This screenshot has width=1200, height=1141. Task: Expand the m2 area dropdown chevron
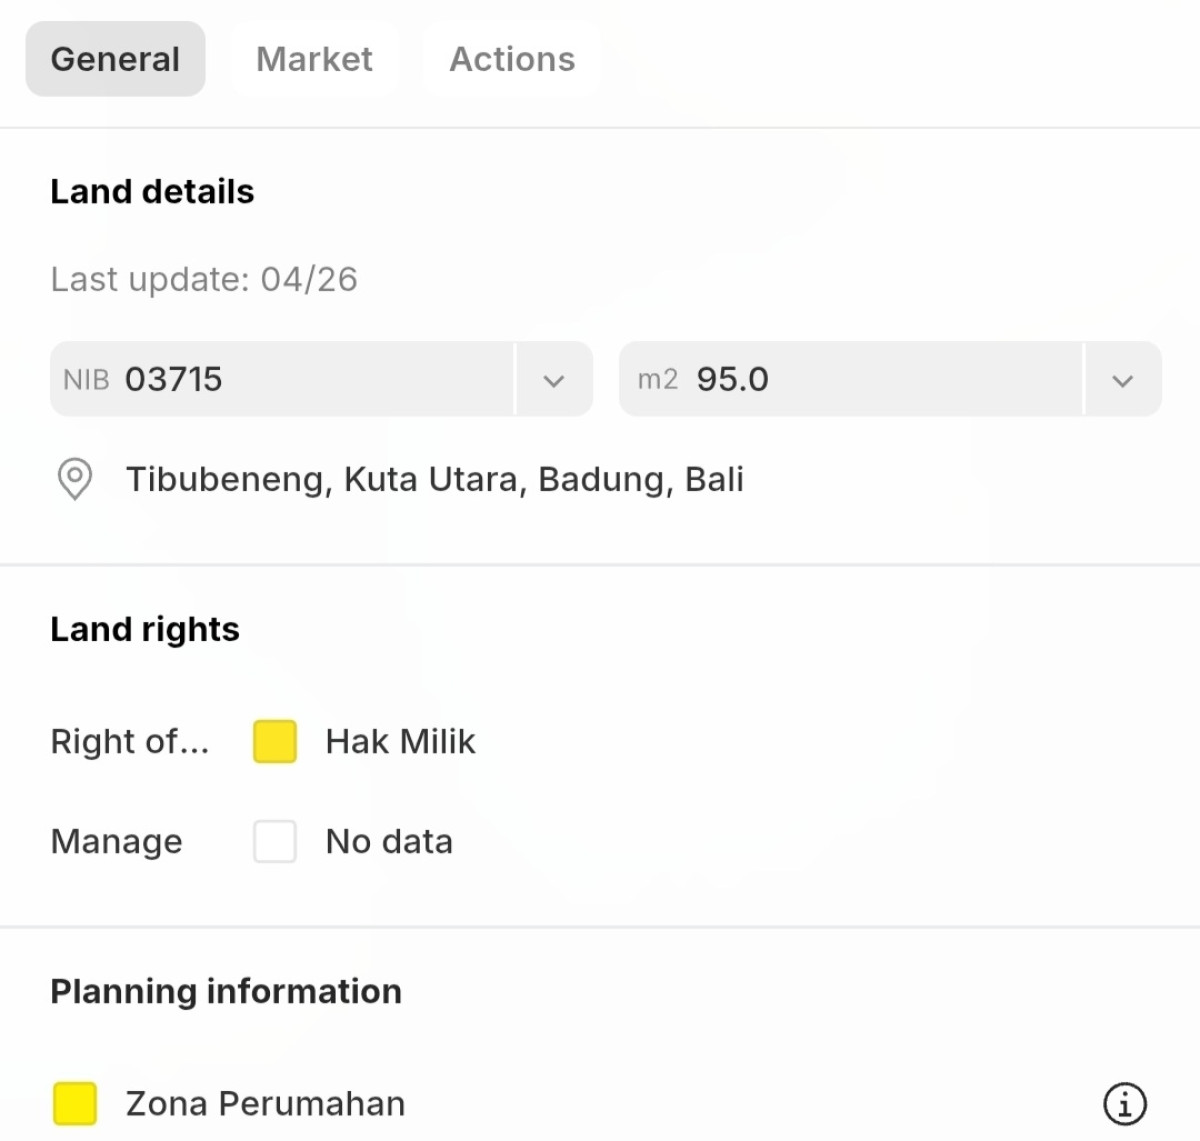coord(1123,380)
